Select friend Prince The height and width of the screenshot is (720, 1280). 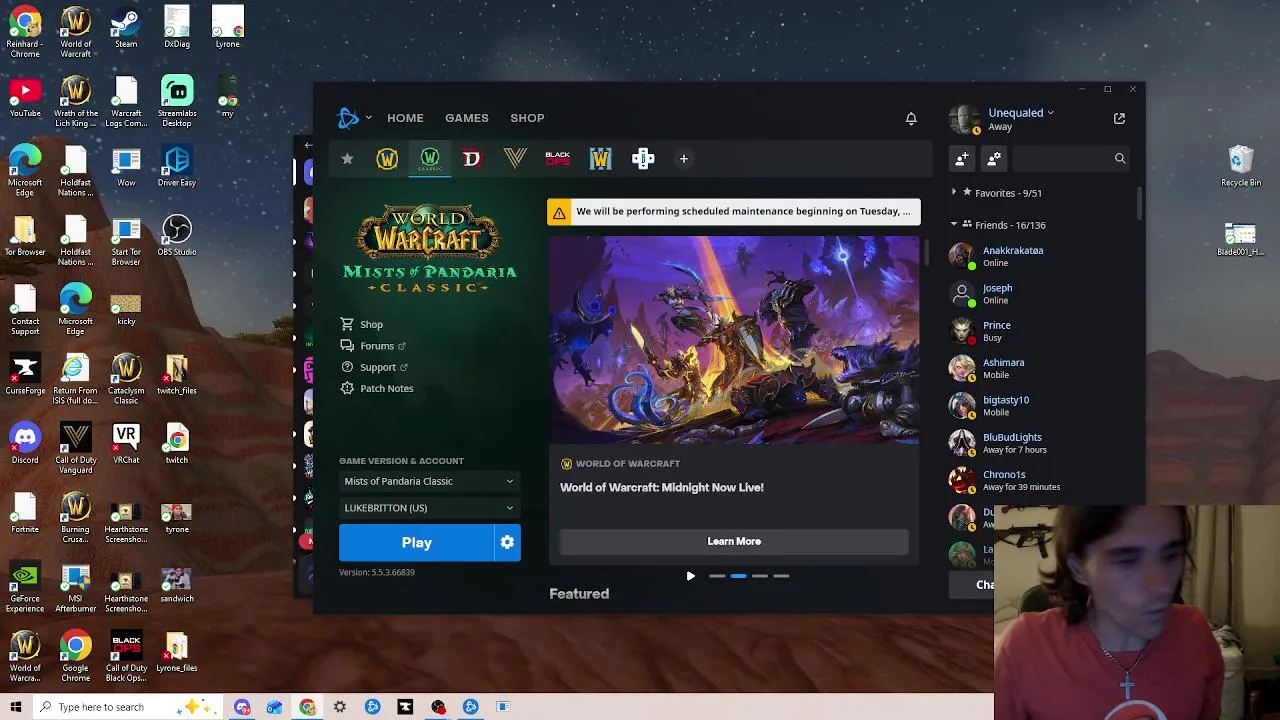(x=1040, y=331)
